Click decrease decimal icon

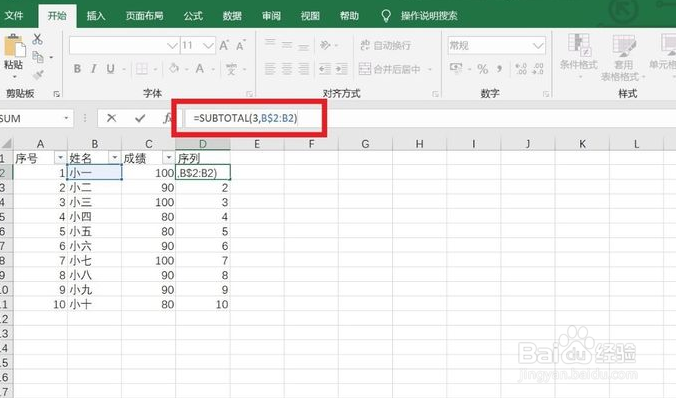(x=538, y=69)
